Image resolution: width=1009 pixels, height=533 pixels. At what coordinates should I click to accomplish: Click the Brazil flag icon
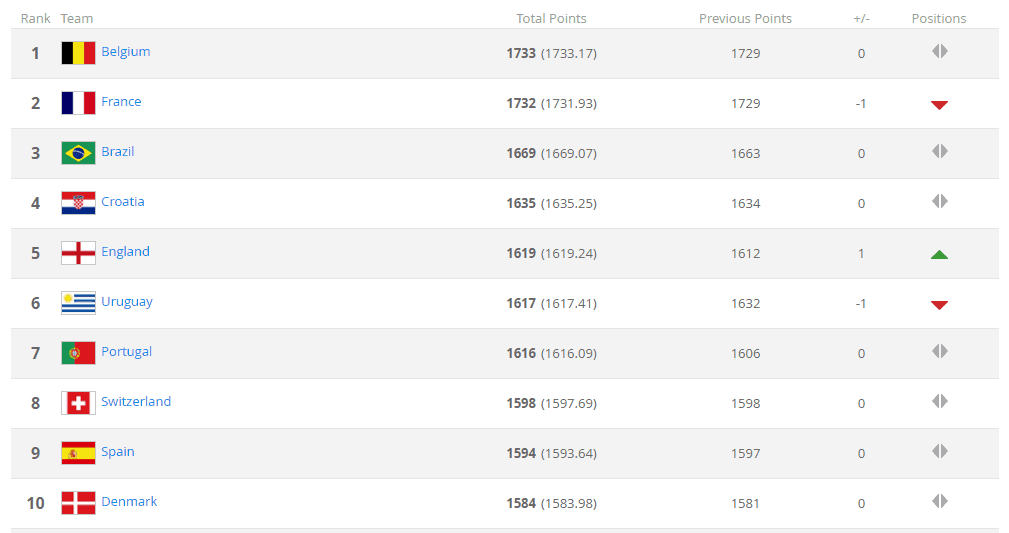coord(79,153)
